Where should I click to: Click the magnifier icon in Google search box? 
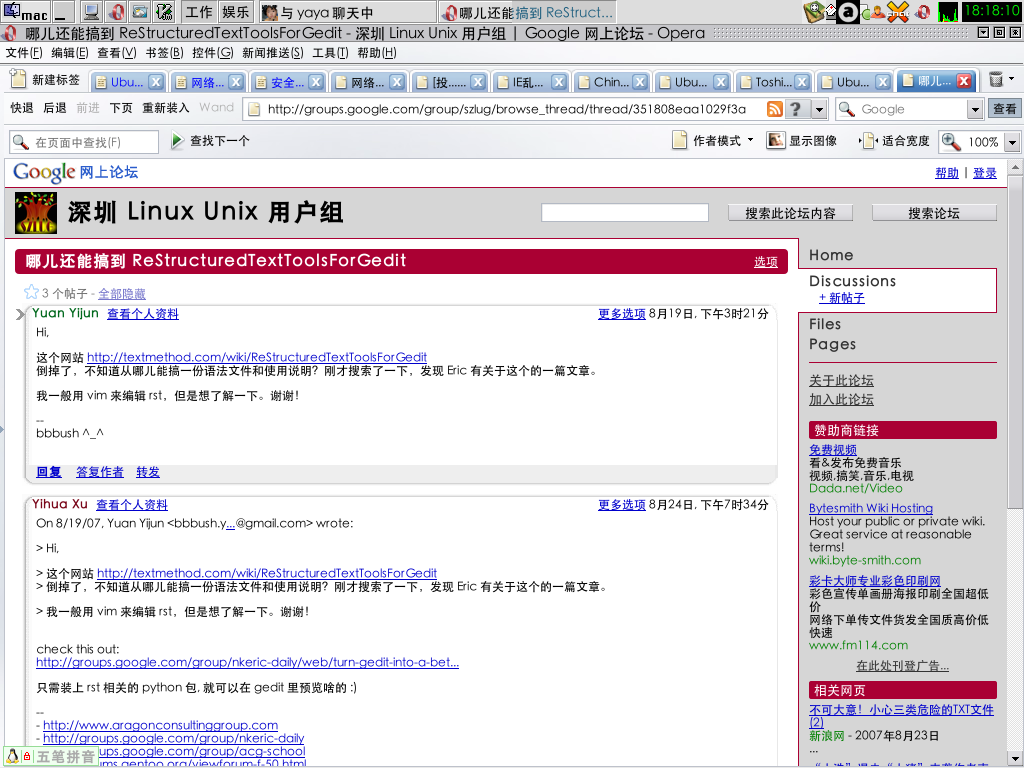[x=846, y=109]
